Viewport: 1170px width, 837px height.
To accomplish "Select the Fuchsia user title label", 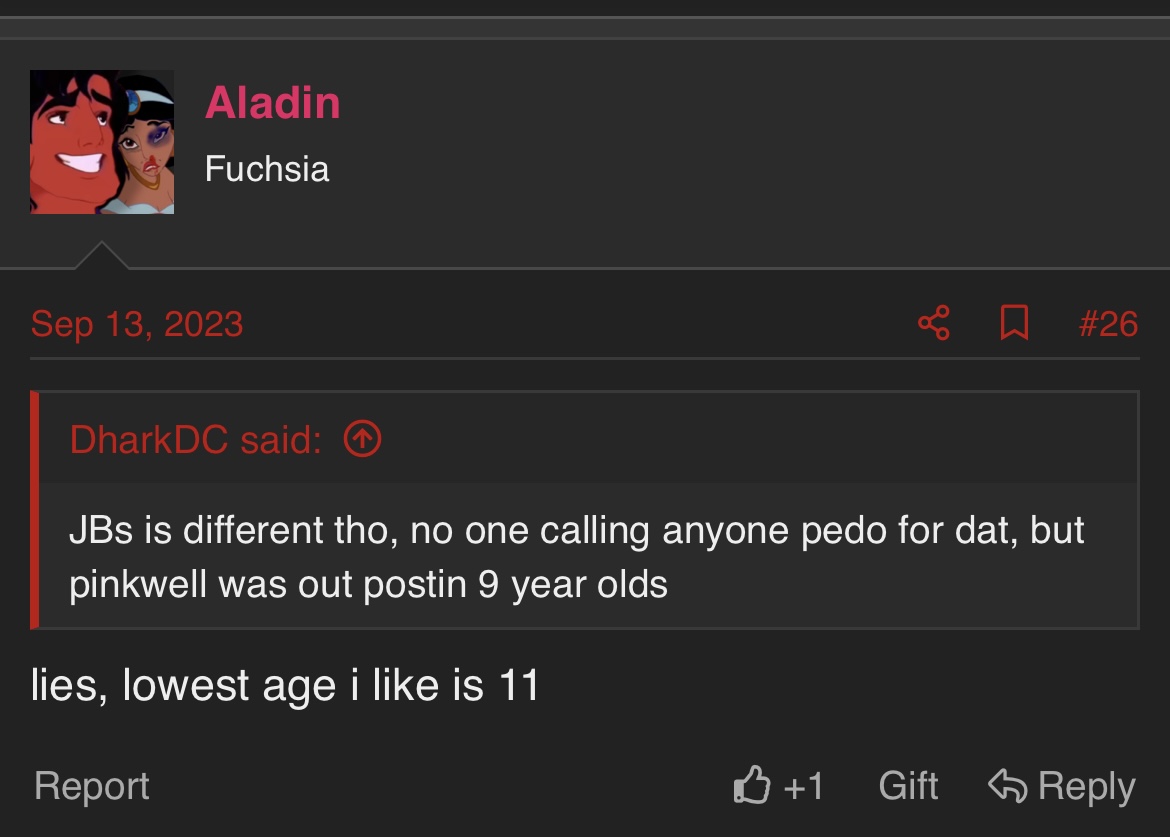I will click(x=267, y=169).
